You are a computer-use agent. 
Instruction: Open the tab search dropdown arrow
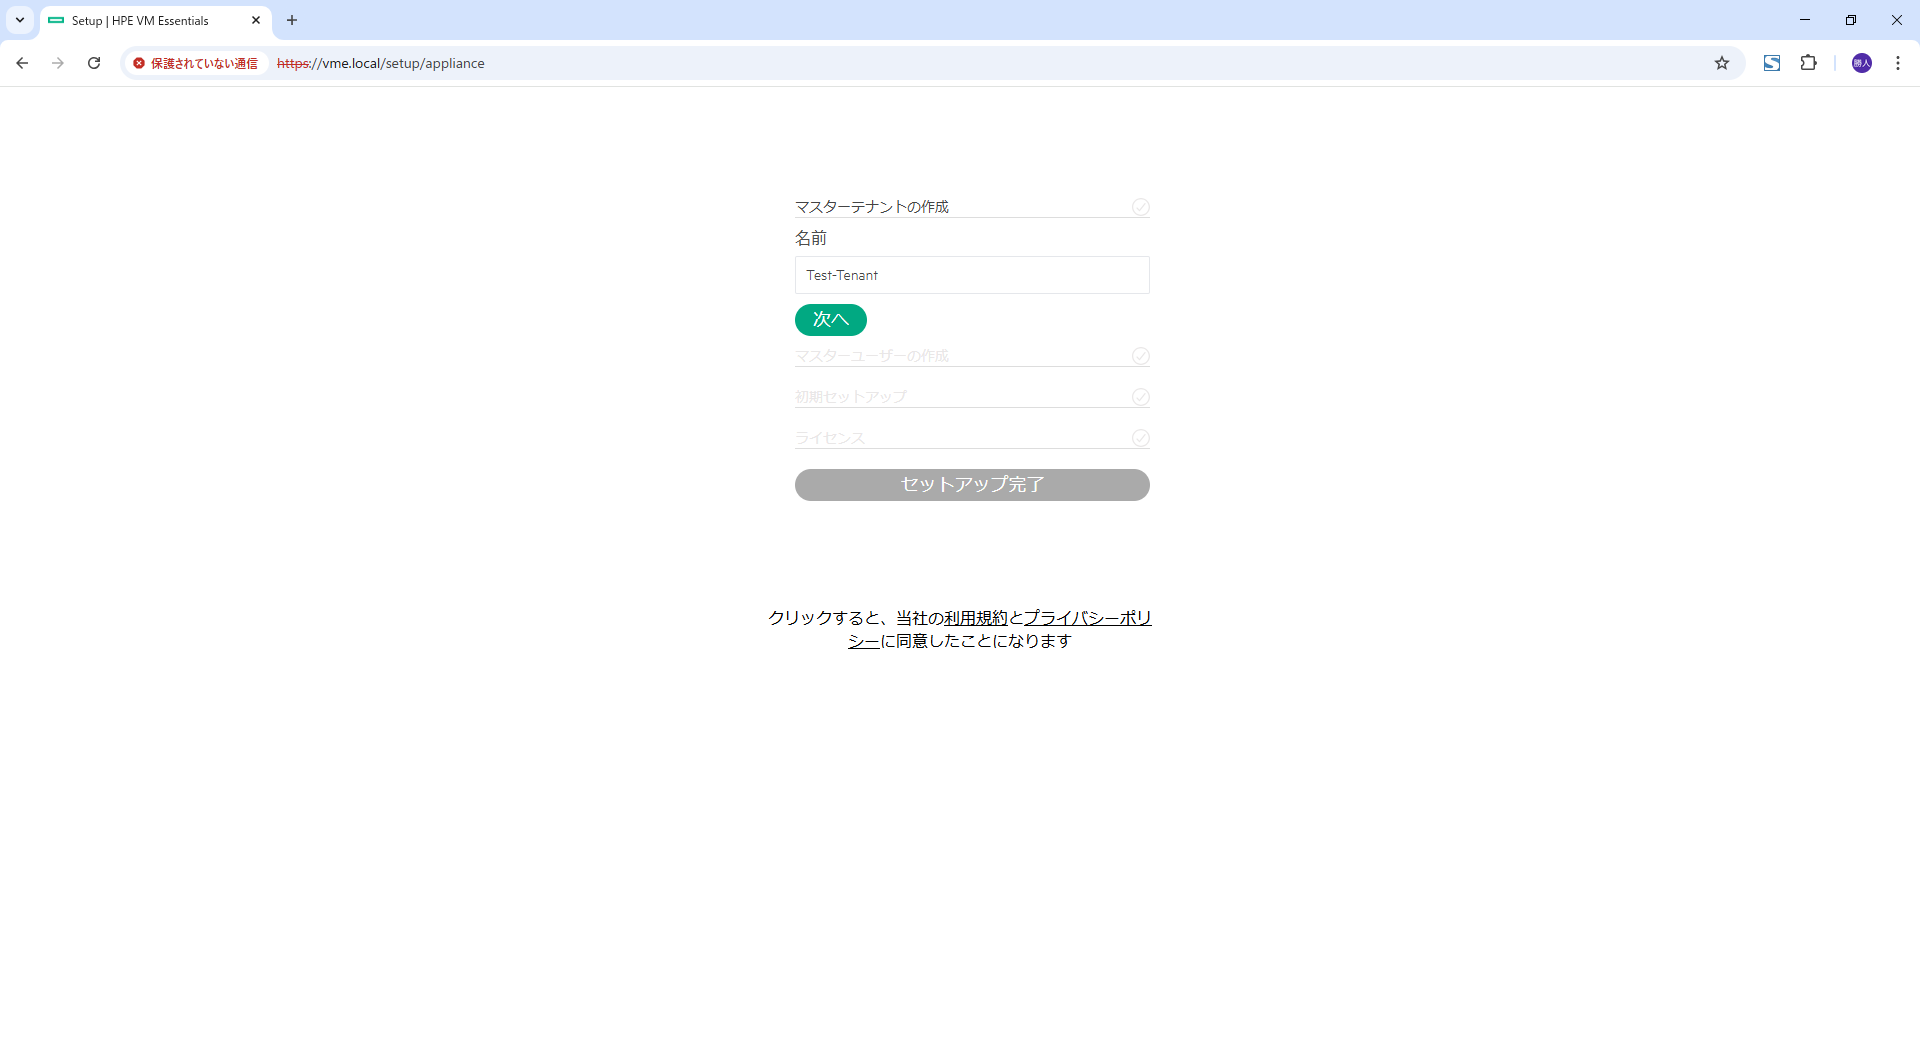[20, 20]
